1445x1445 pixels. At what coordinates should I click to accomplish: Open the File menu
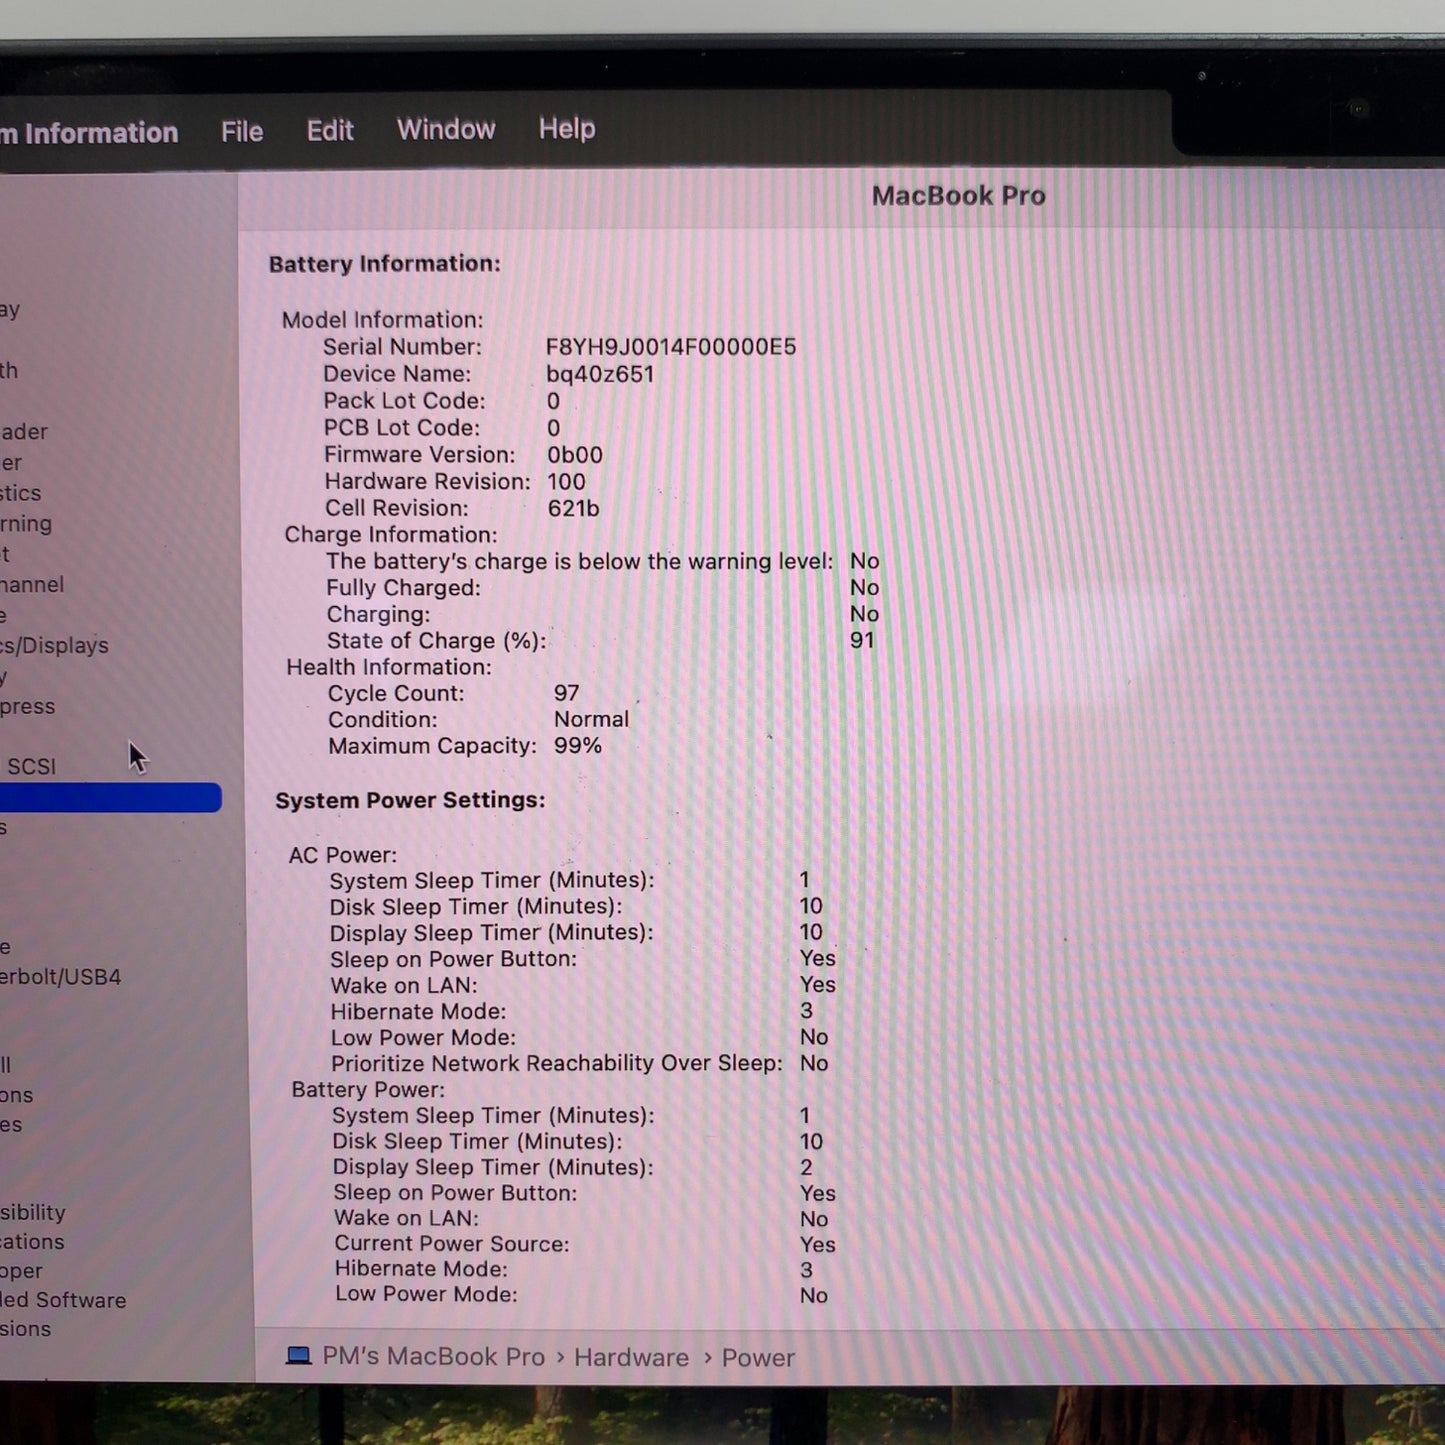pos(242,132)
